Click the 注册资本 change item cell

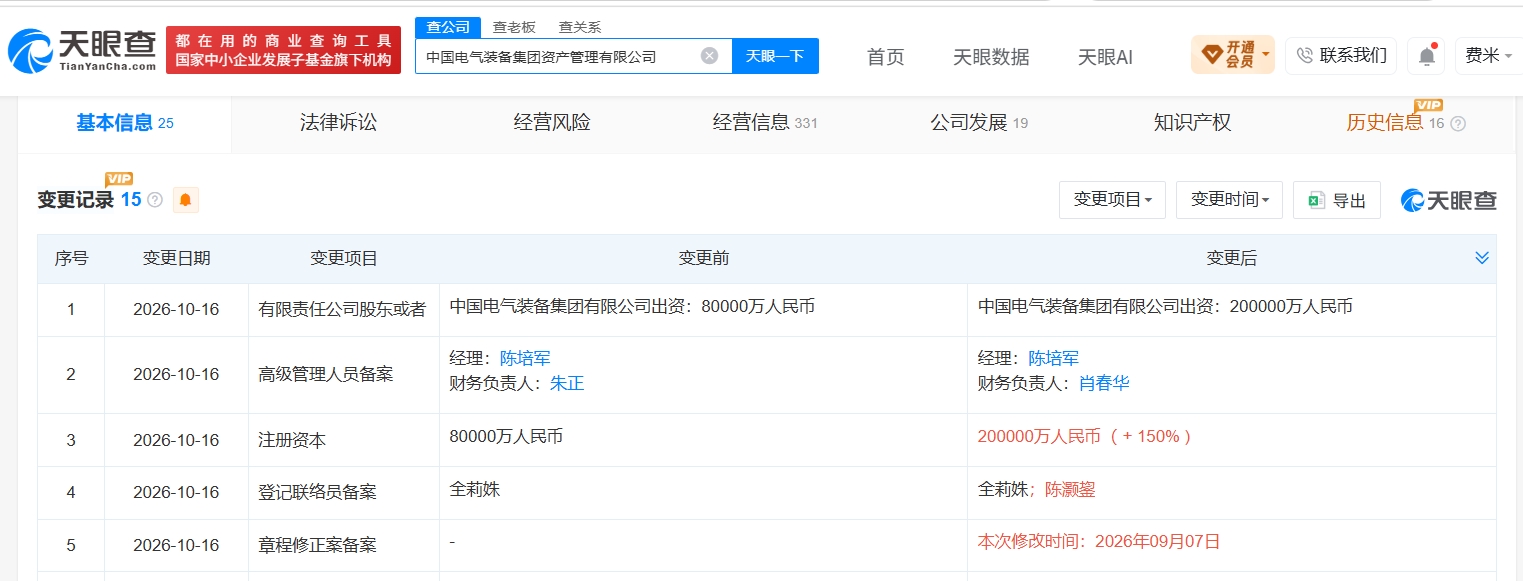click(x=344, y=440)
